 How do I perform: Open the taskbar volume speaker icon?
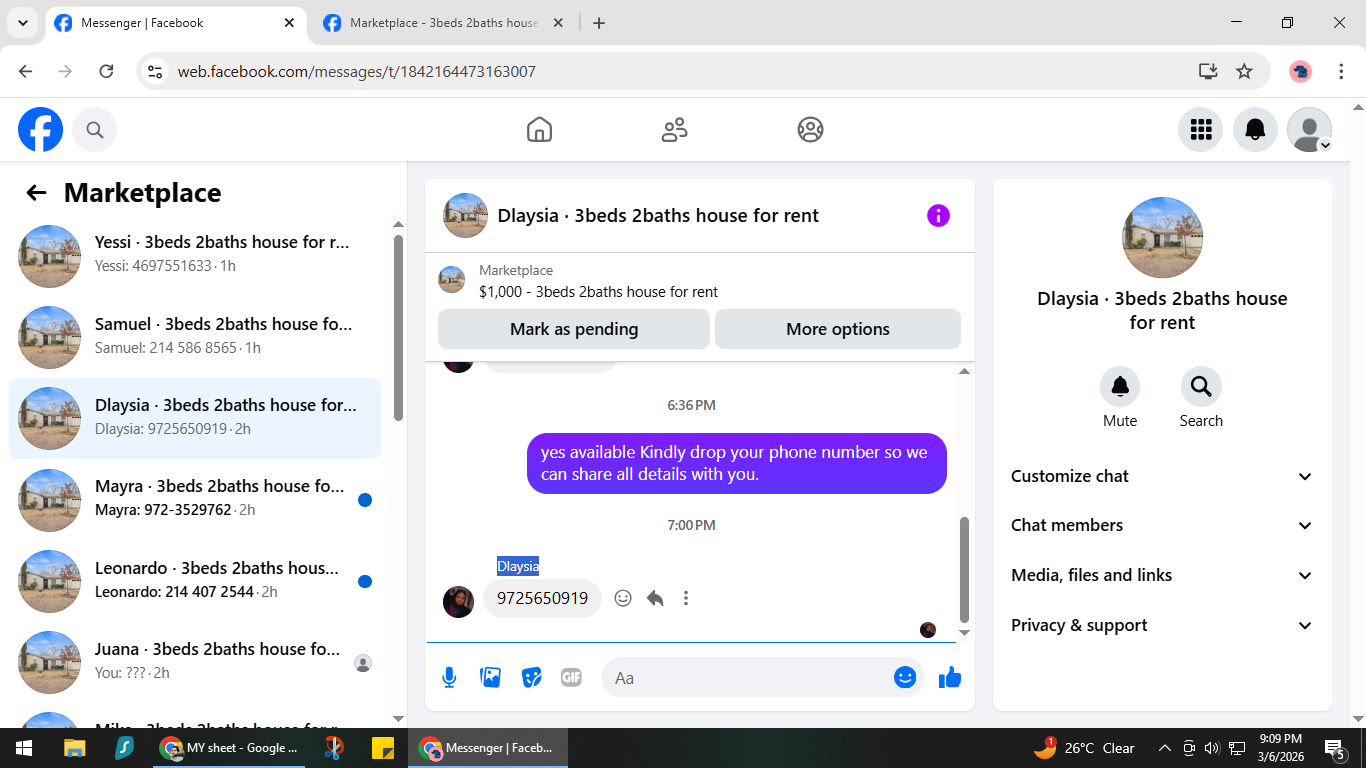(1211, 748)
